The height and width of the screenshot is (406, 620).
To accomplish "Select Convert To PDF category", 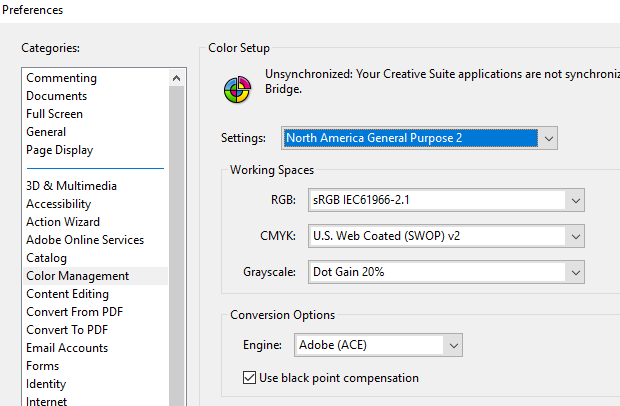I will click(67, 330).
